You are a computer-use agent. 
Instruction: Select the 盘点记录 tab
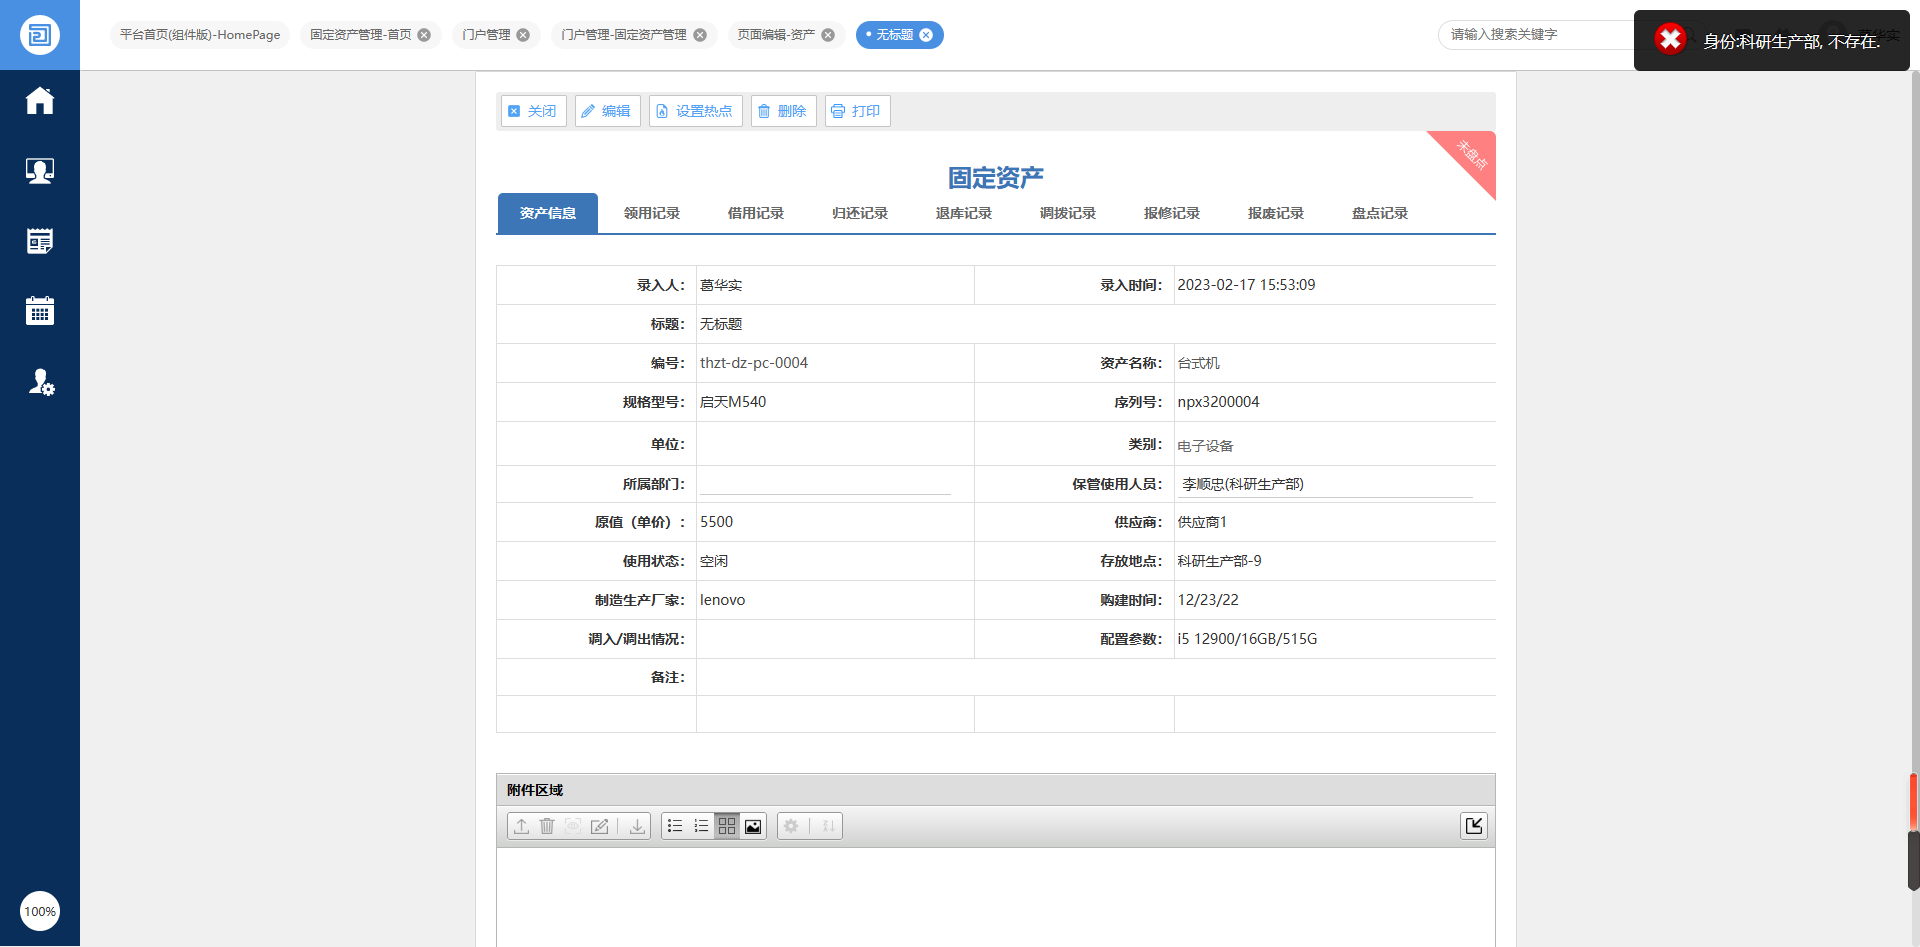[x=1379, y=213]
